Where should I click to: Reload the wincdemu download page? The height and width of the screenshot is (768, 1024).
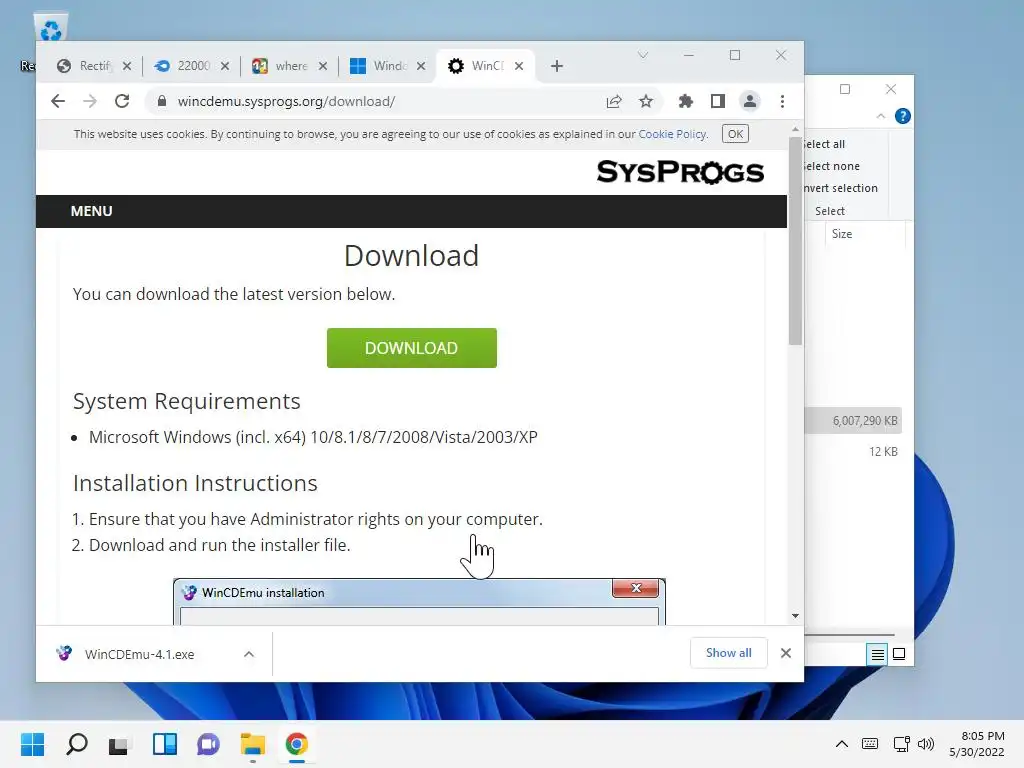click(x=122, y=101)
